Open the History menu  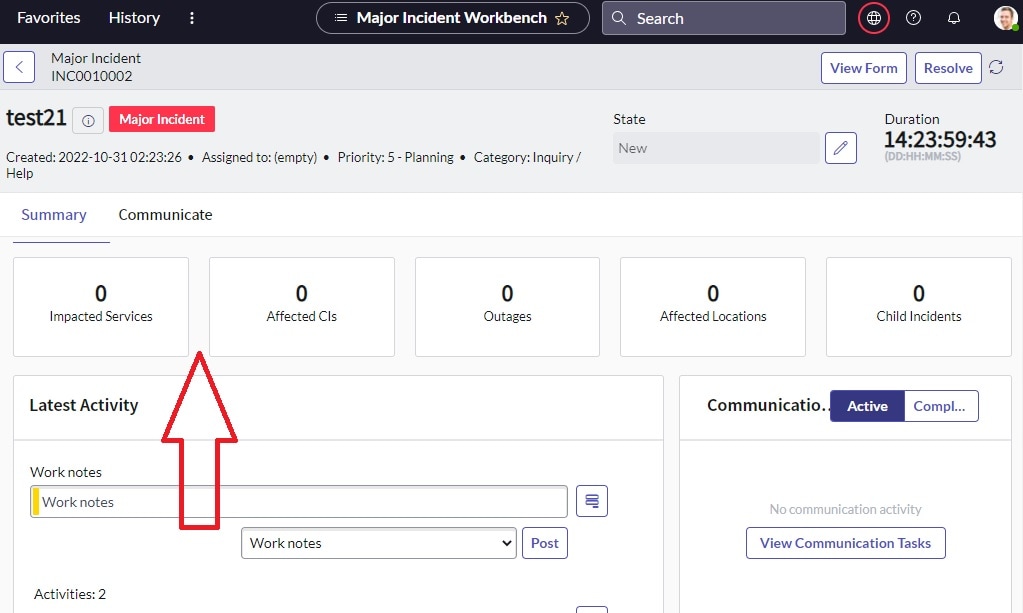[x=134, y=18]
